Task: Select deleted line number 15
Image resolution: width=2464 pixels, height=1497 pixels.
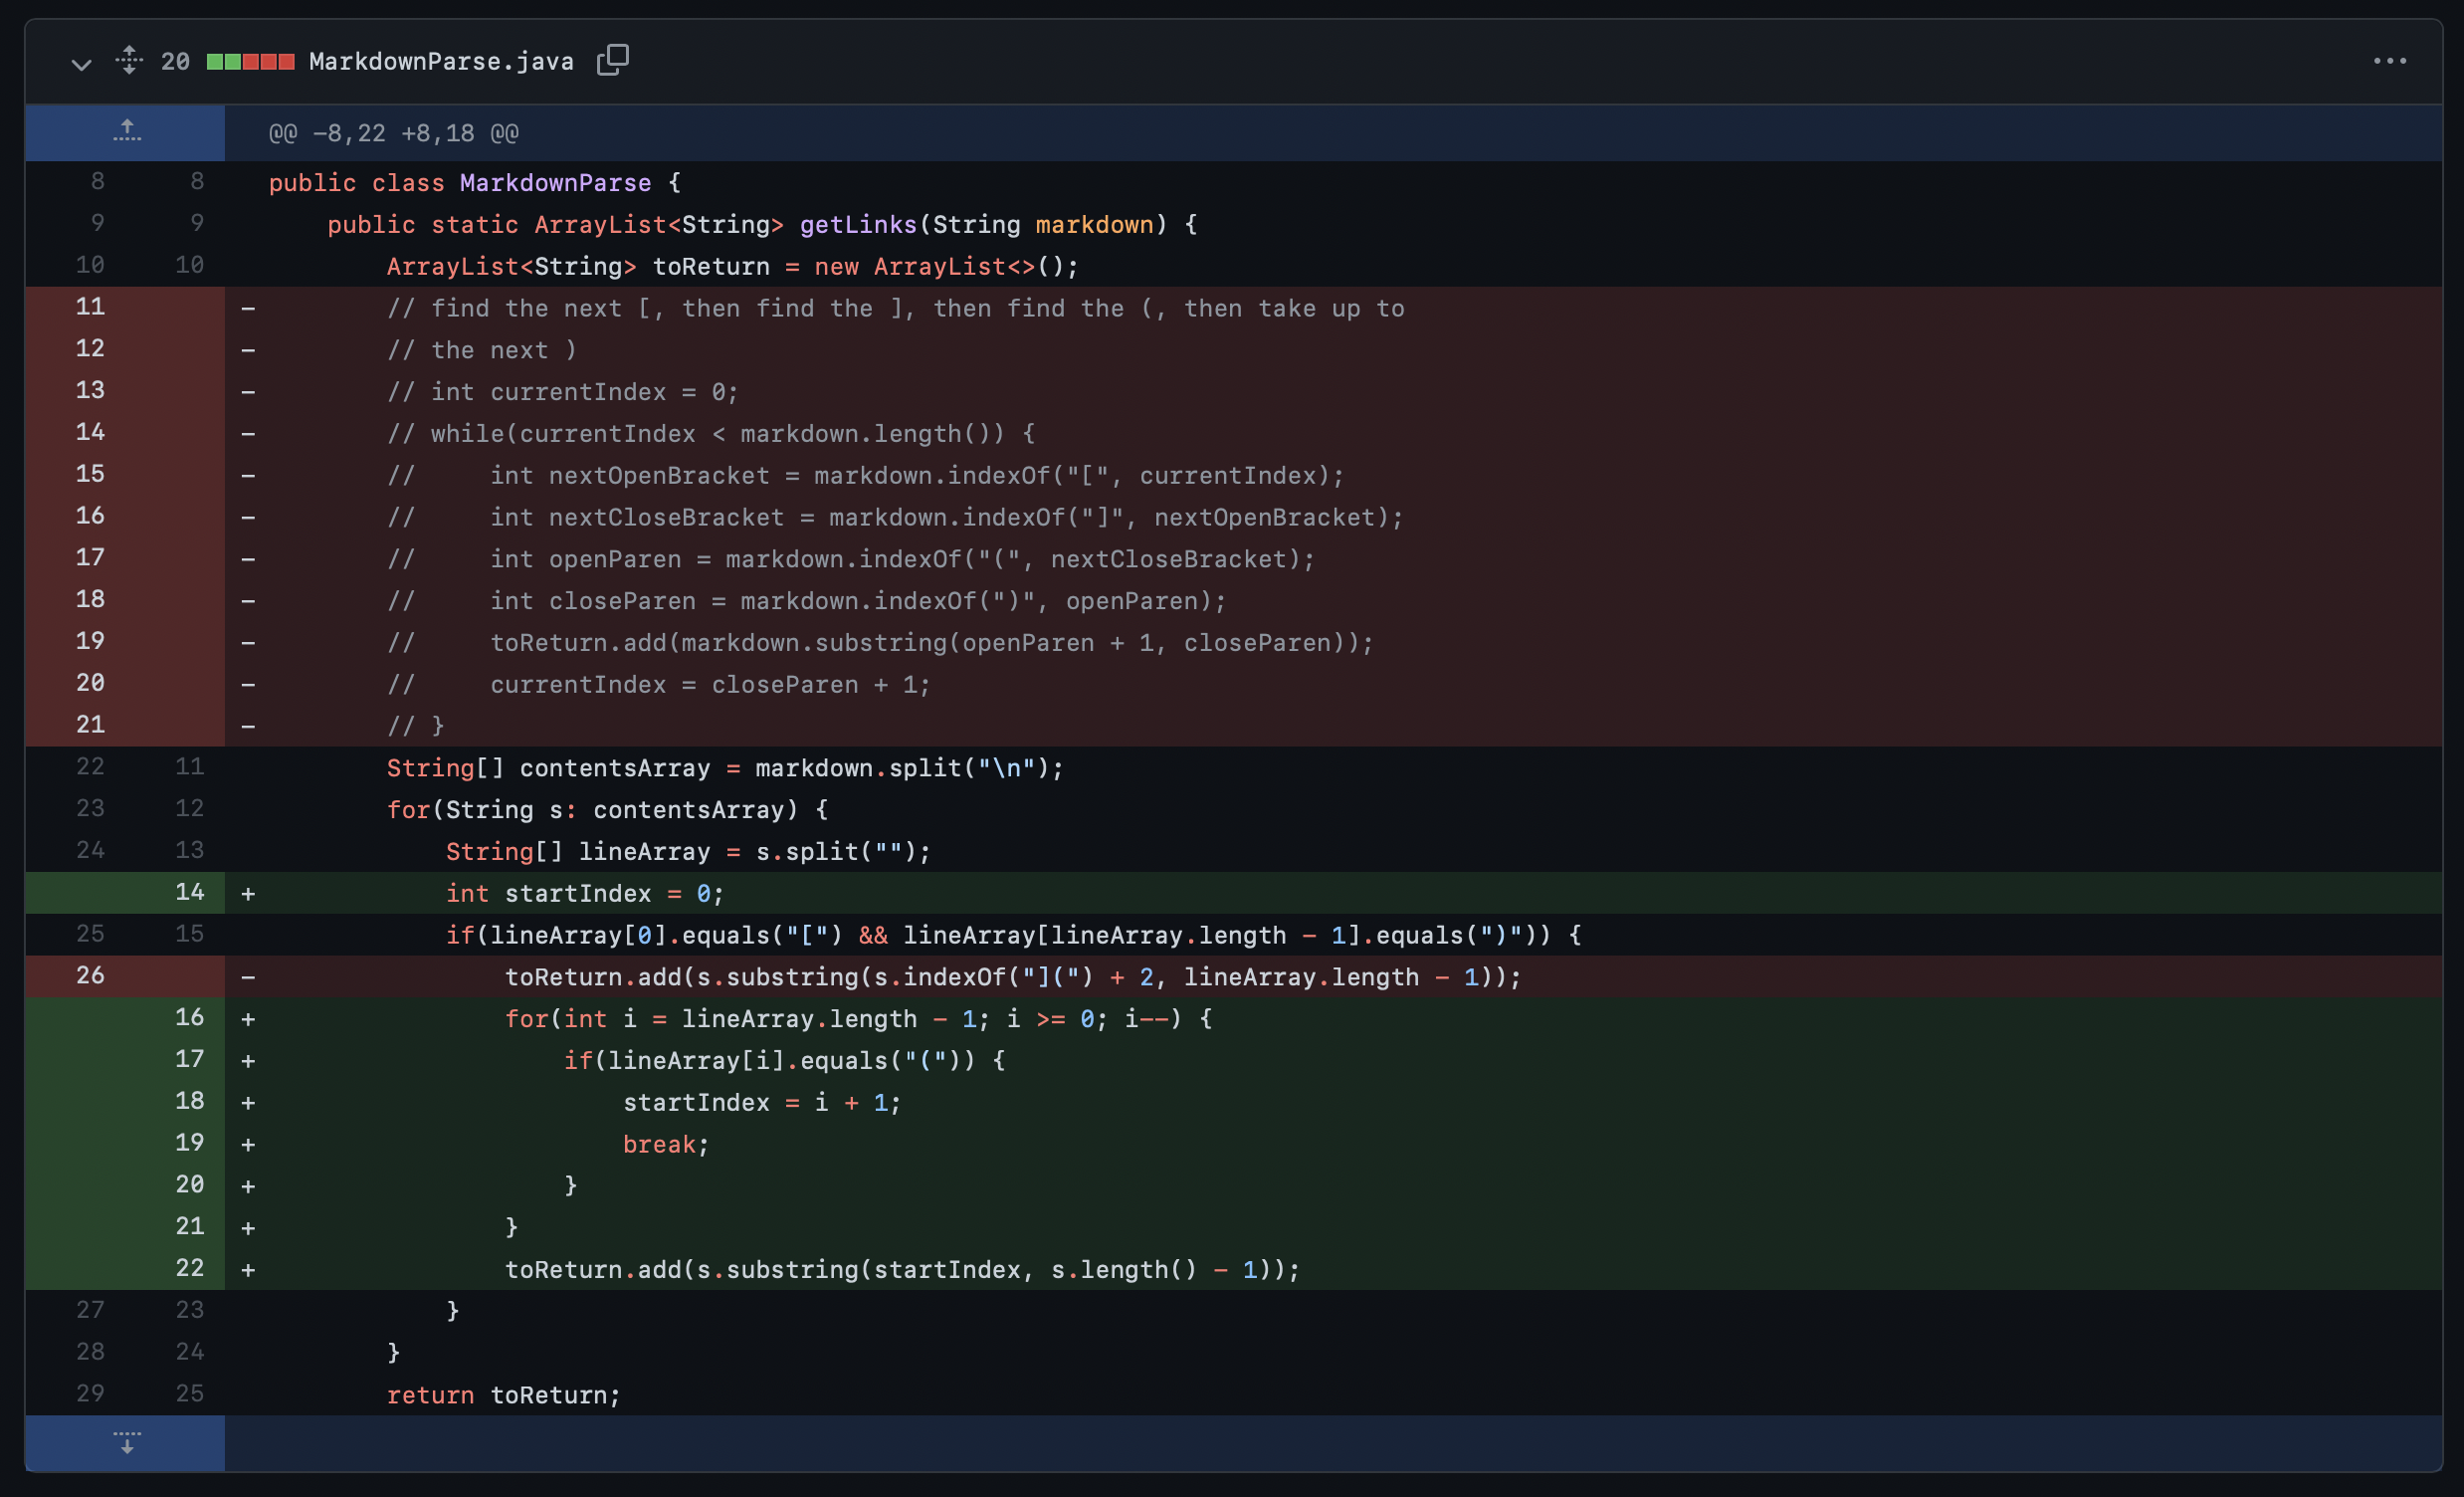Action: 90,474
